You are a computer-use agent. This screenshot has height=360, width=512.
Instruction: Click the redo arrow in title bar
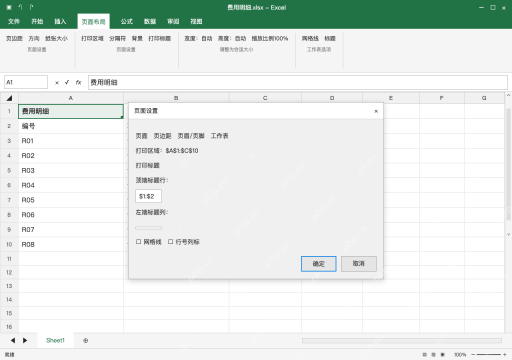coord(31,7)
